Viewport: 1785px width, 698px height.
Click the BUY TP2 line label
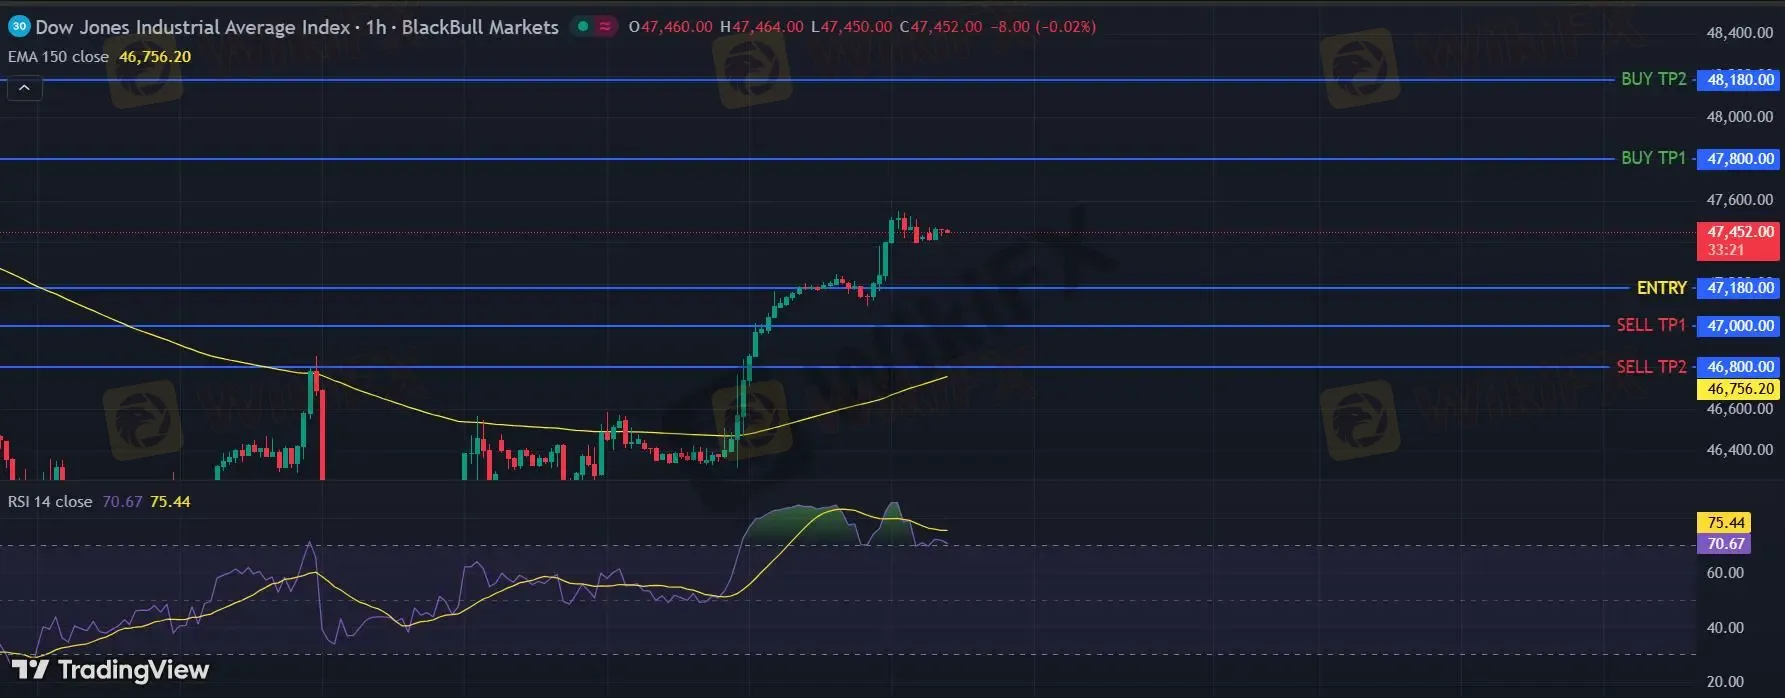point(1653,79)
